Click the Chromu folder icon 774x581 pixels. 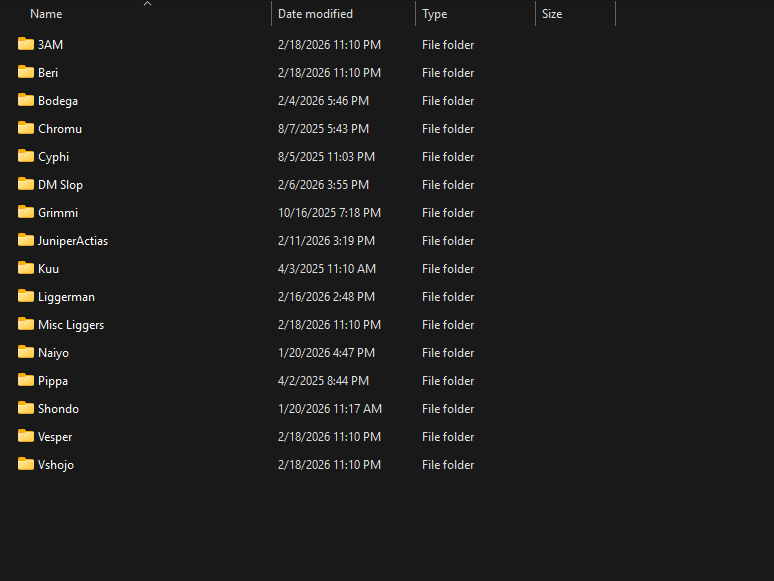(x=26, y=128)
